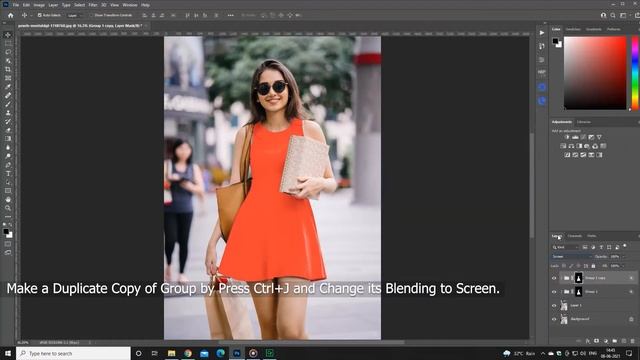The width and height of the screenshot is (640, 360).
Task: Hide the Group 1 copy layer
Action: pos(554,278)
